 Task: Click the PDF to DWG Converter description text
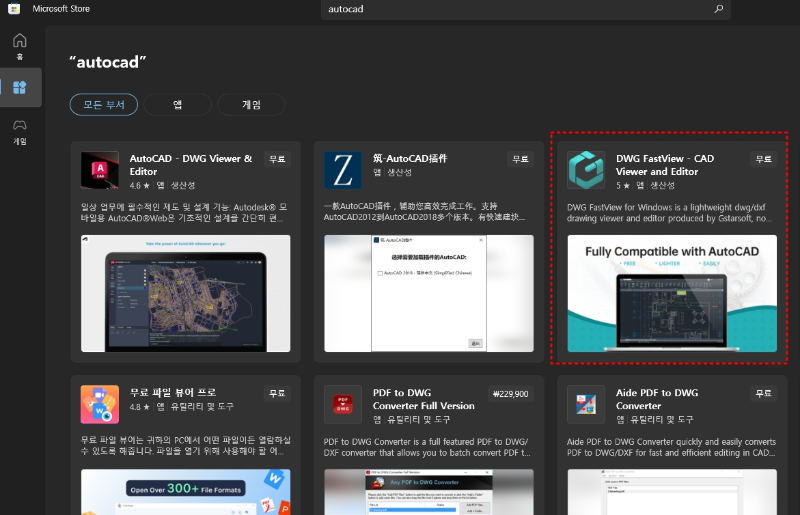(x=427, y=447)
